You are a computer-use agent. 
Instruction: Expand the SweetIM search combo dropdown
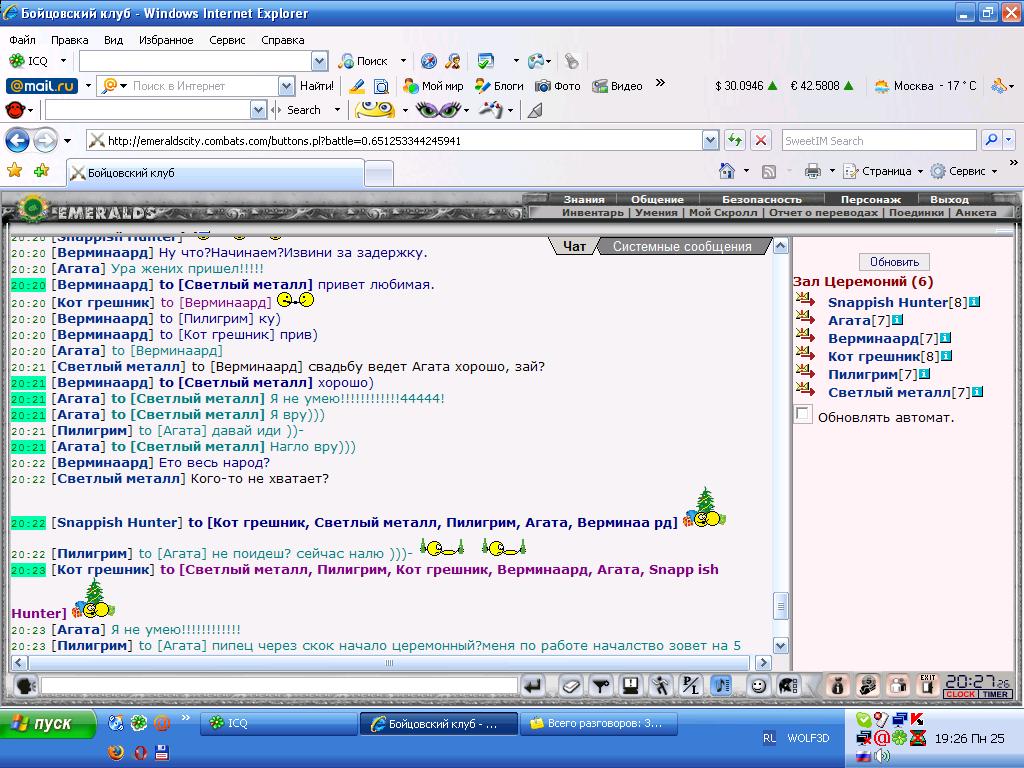pos(259,110)
